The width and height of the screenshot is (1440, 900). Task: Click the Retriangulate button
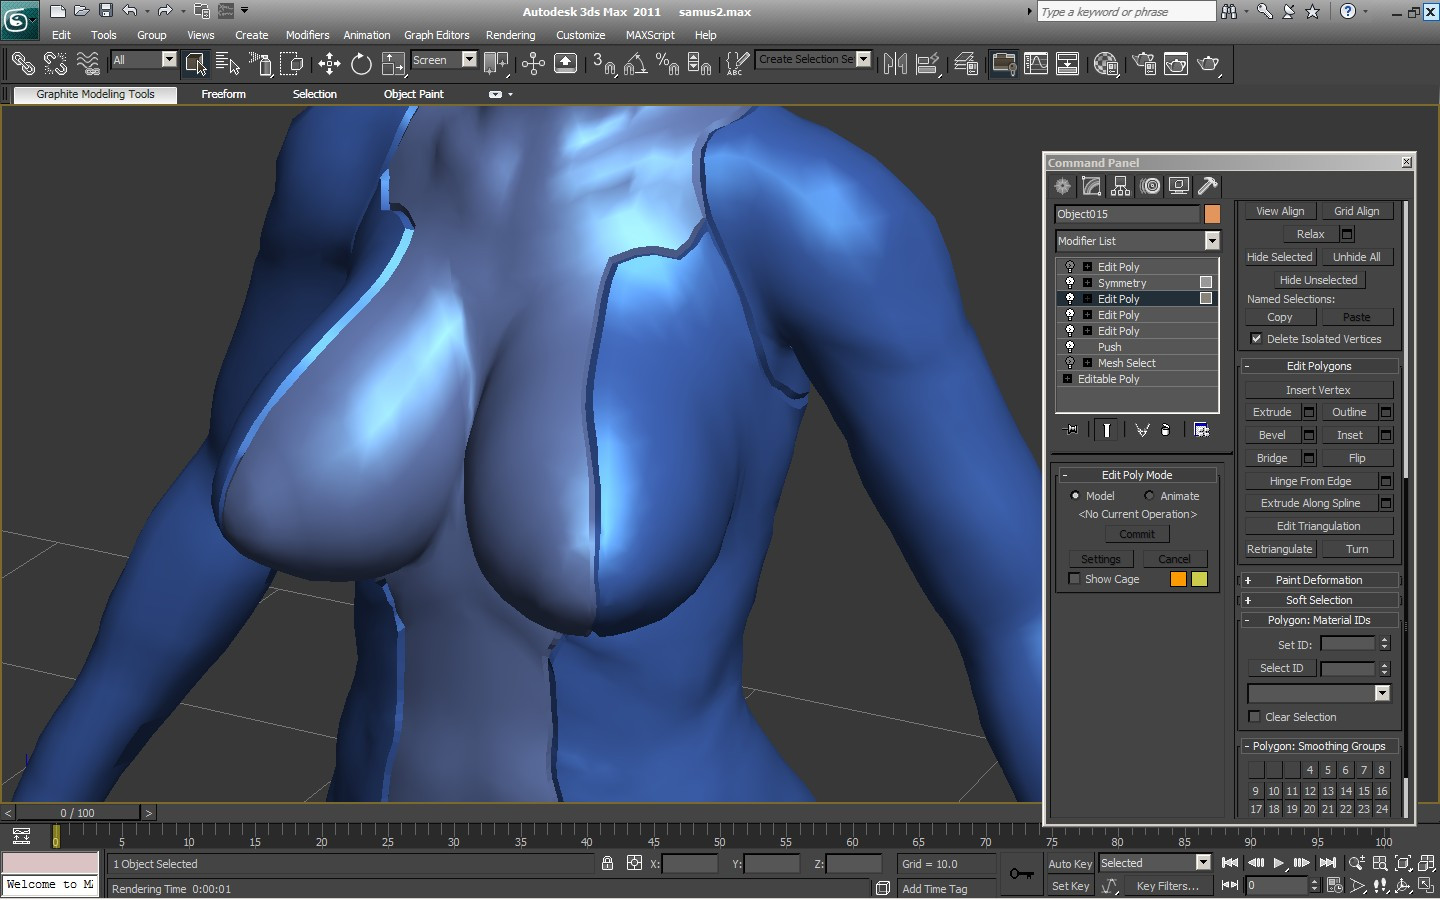coord(1279,549)
